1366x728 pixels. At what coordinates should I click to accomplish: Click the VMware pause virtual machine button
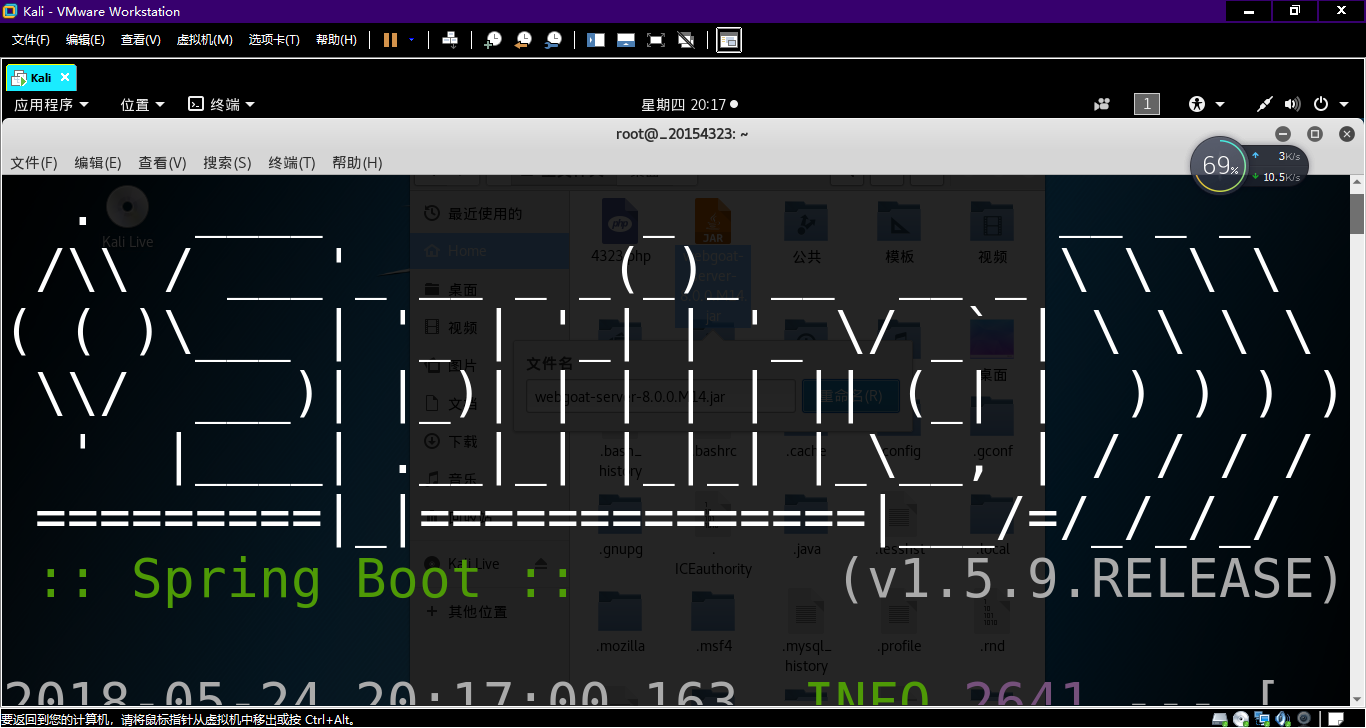click(x=390, y=40)
